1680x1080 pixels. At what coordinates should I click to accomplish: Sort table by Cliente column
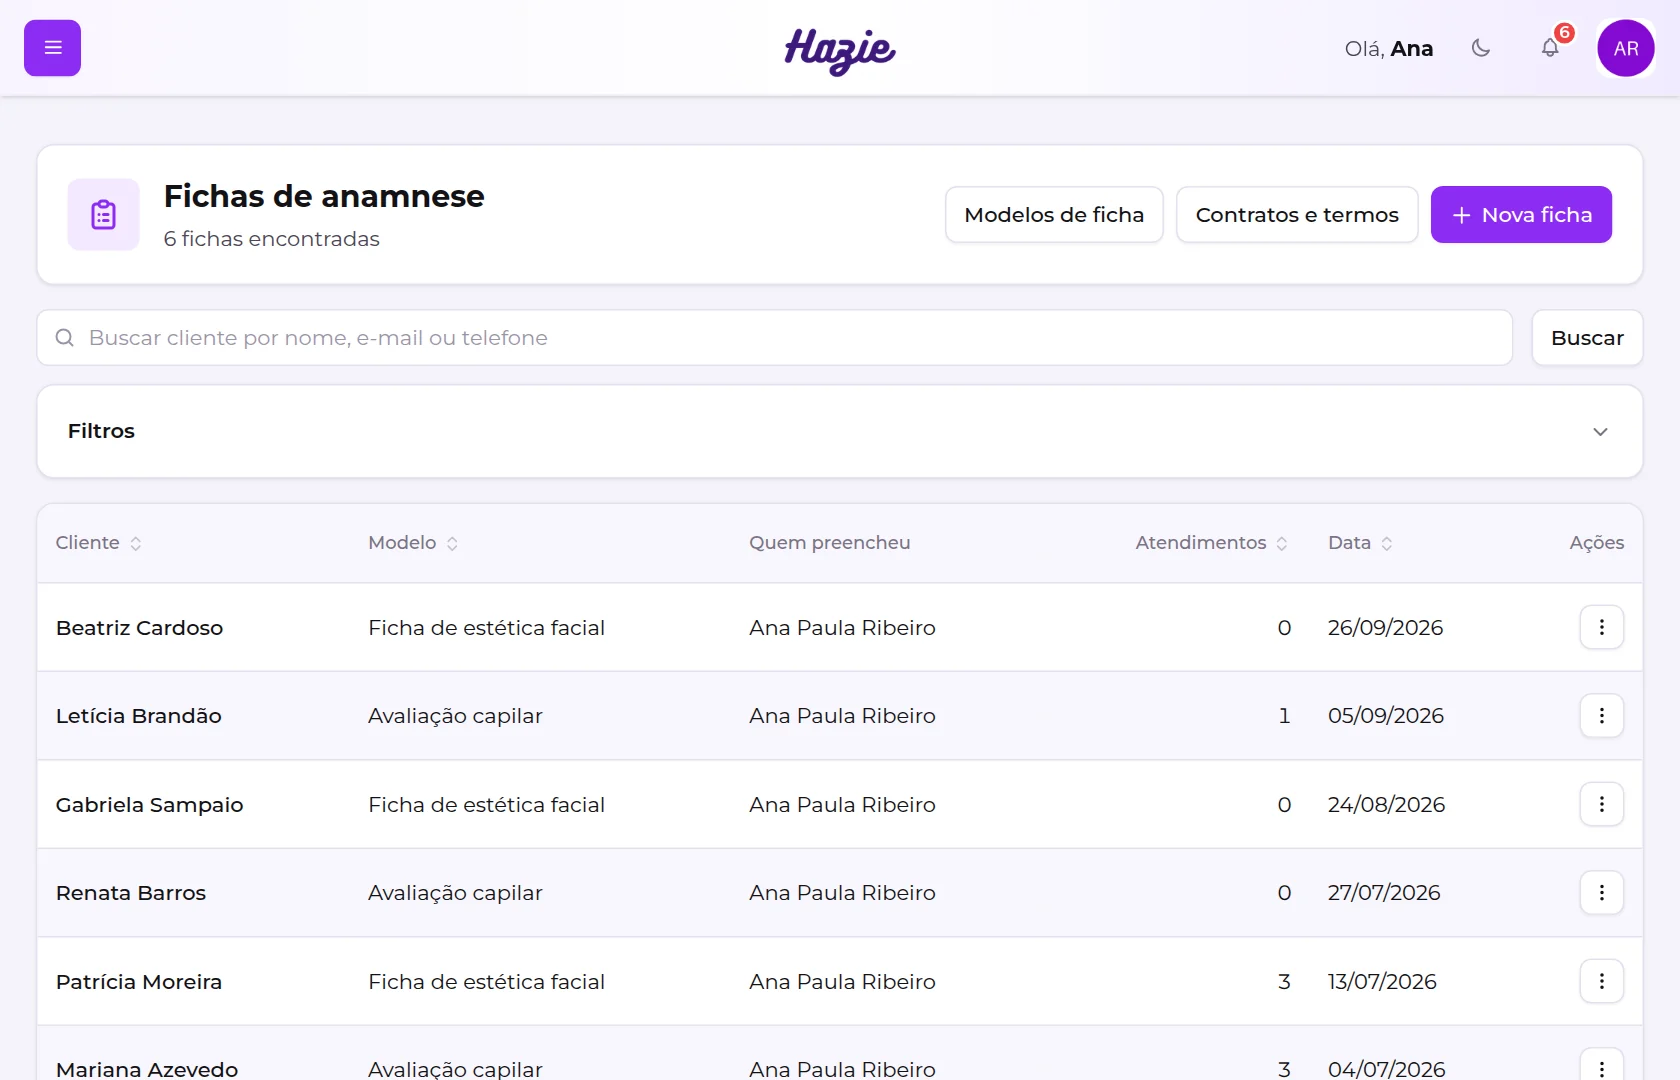(x=98, y=543)
